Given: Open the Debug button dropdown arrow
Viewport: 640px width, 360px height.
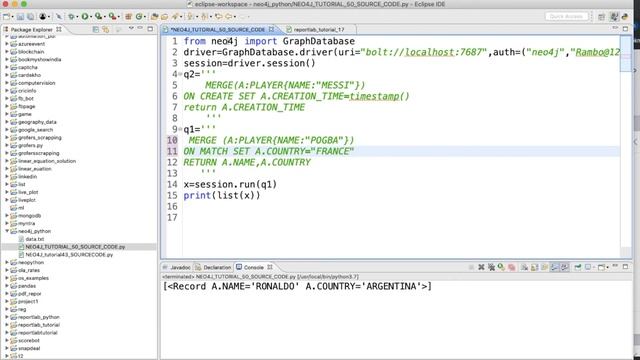Looking at the screenshot, I should [78, 17].
